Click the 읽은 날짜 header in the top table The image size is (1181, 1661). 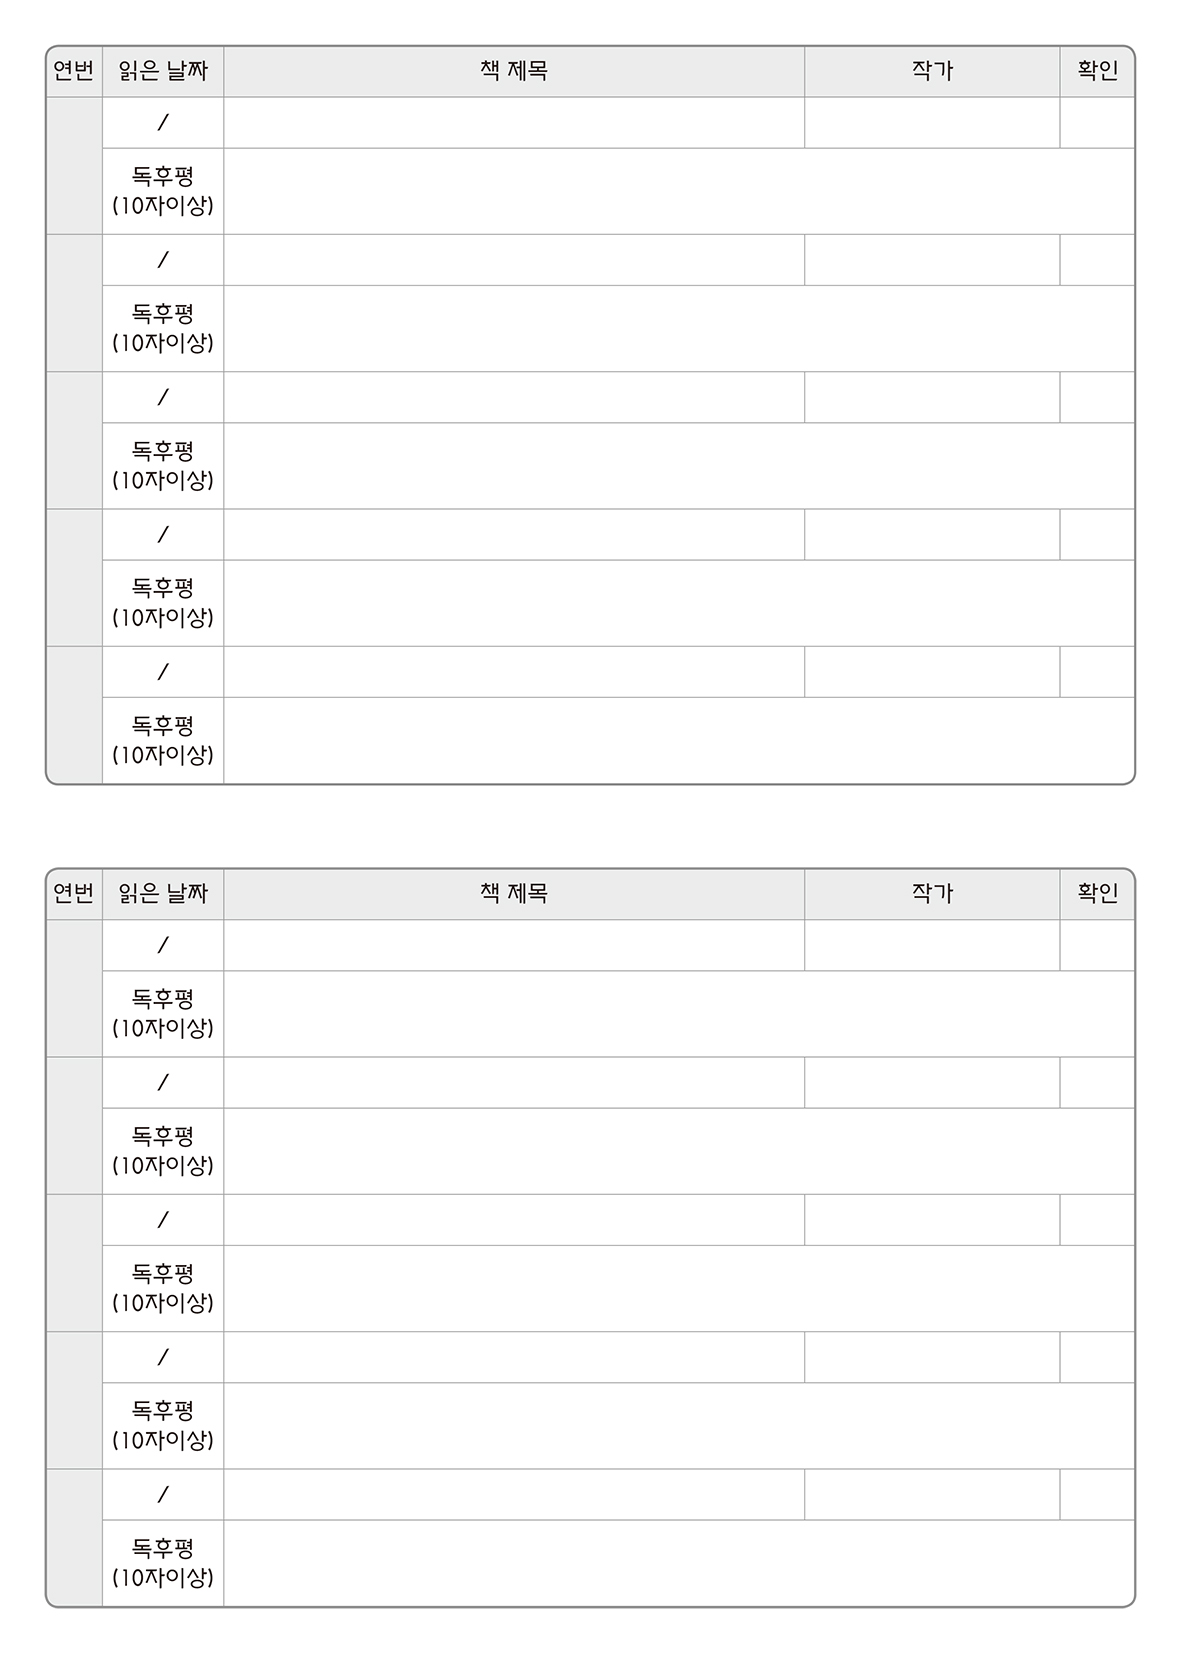click(163, 71)
